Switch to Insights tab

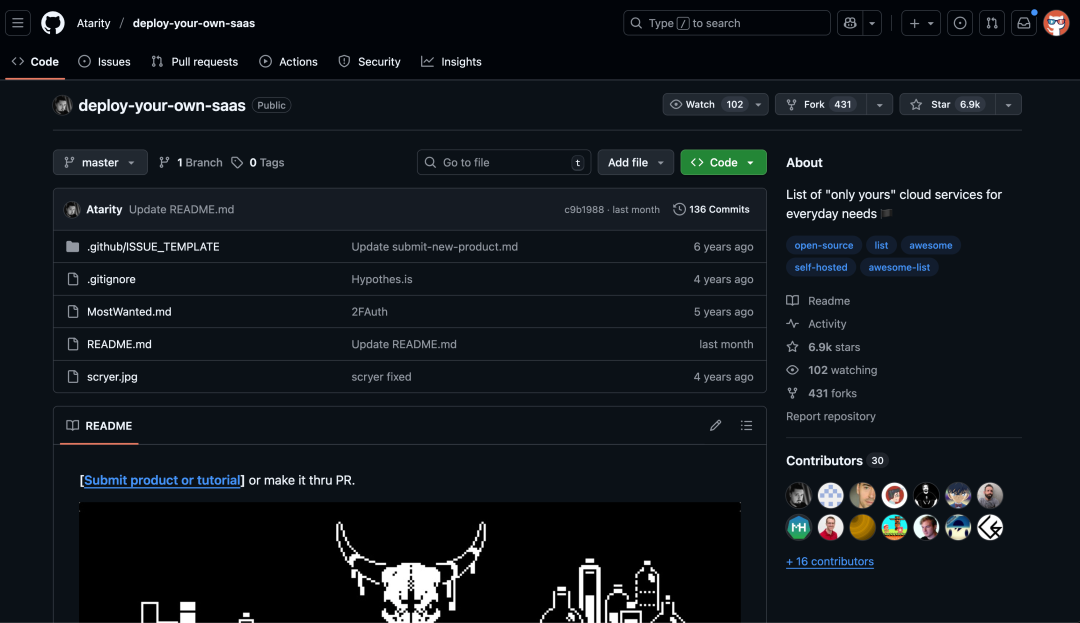[451, 61]
